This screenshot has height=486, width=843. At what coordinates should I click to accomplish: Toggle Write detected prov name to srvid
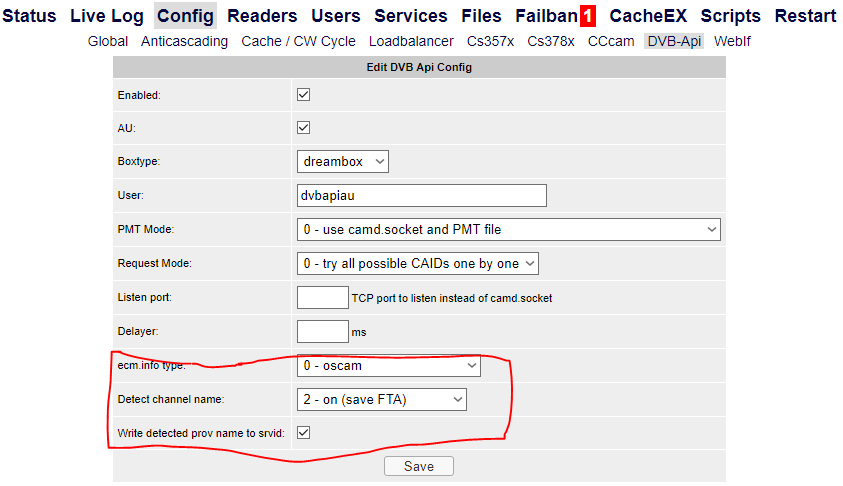(x=303, y=432)
